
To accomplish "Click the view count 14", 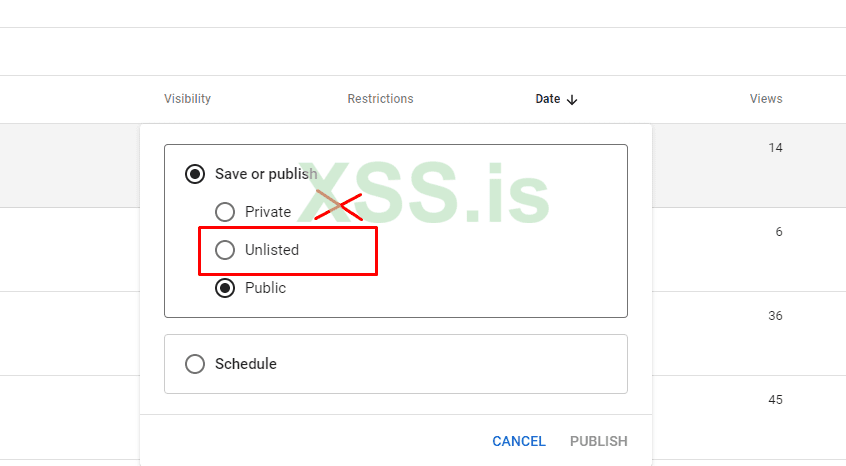I will pyautogui.click(x=776, y=148).
